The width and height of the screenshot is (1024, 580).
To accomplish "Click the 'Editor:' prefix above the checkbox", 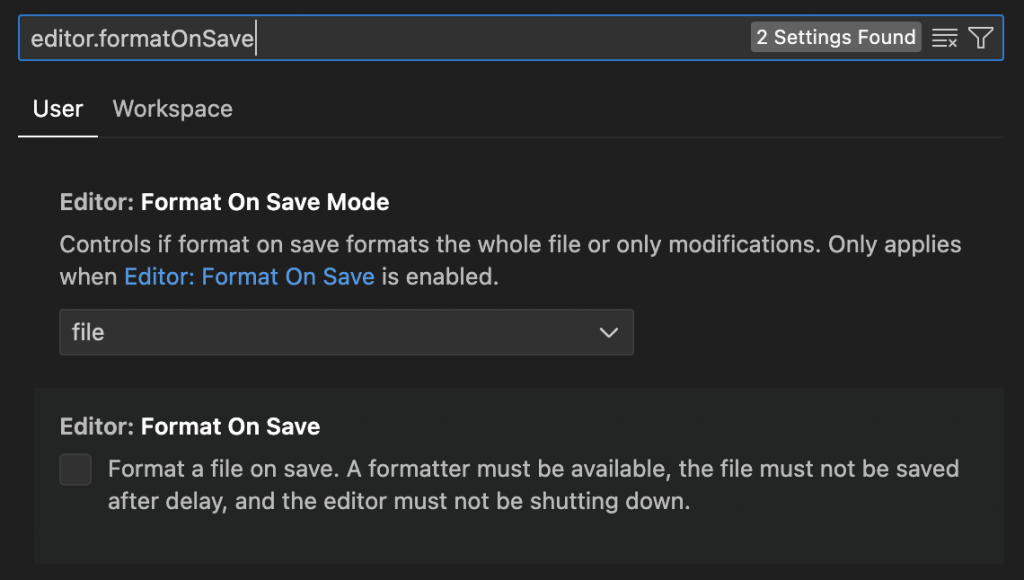I will pyautogui.click(x=97, y=426).
